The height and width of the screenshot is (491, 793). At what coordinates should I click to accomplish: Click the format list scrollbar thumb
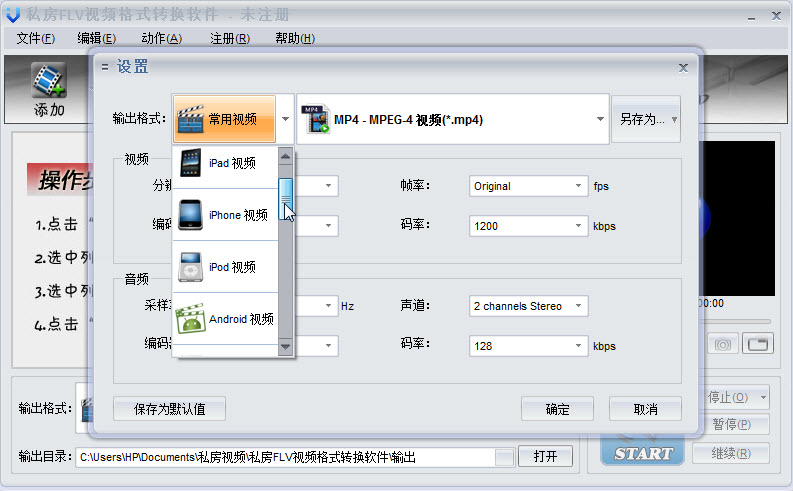[x=285, y=198]
